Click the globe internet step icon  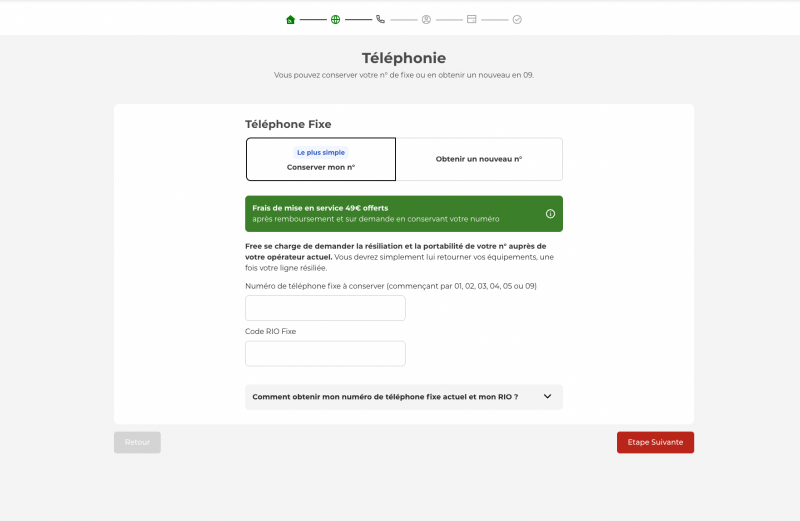335,19
